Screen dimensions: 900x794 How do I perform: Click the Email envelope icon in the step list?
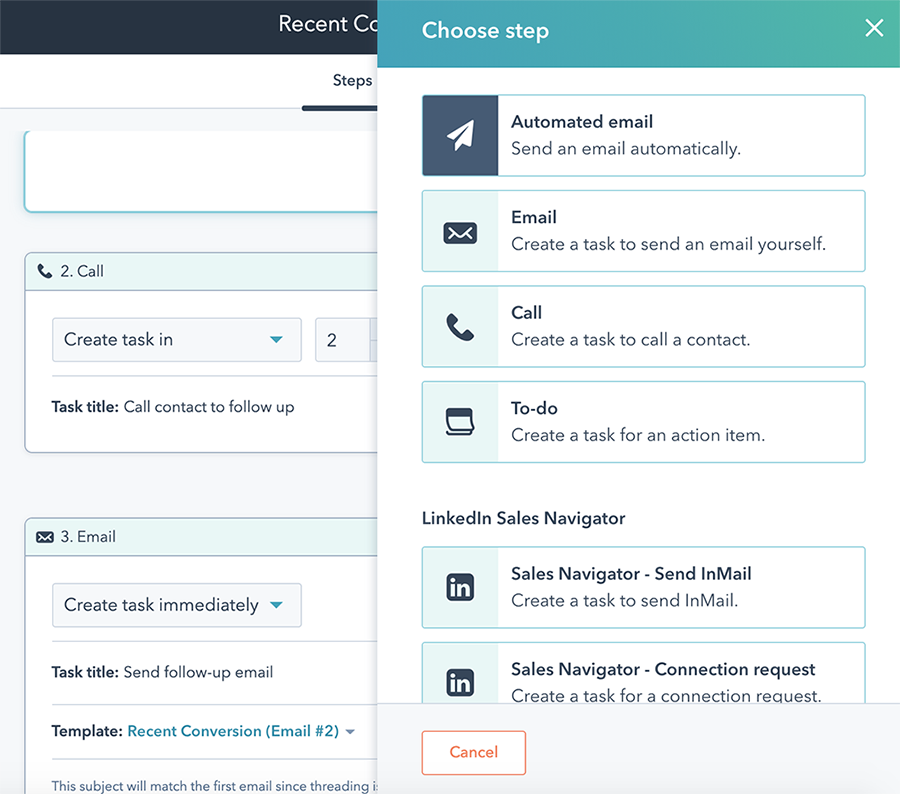click(x=460, y=232)
